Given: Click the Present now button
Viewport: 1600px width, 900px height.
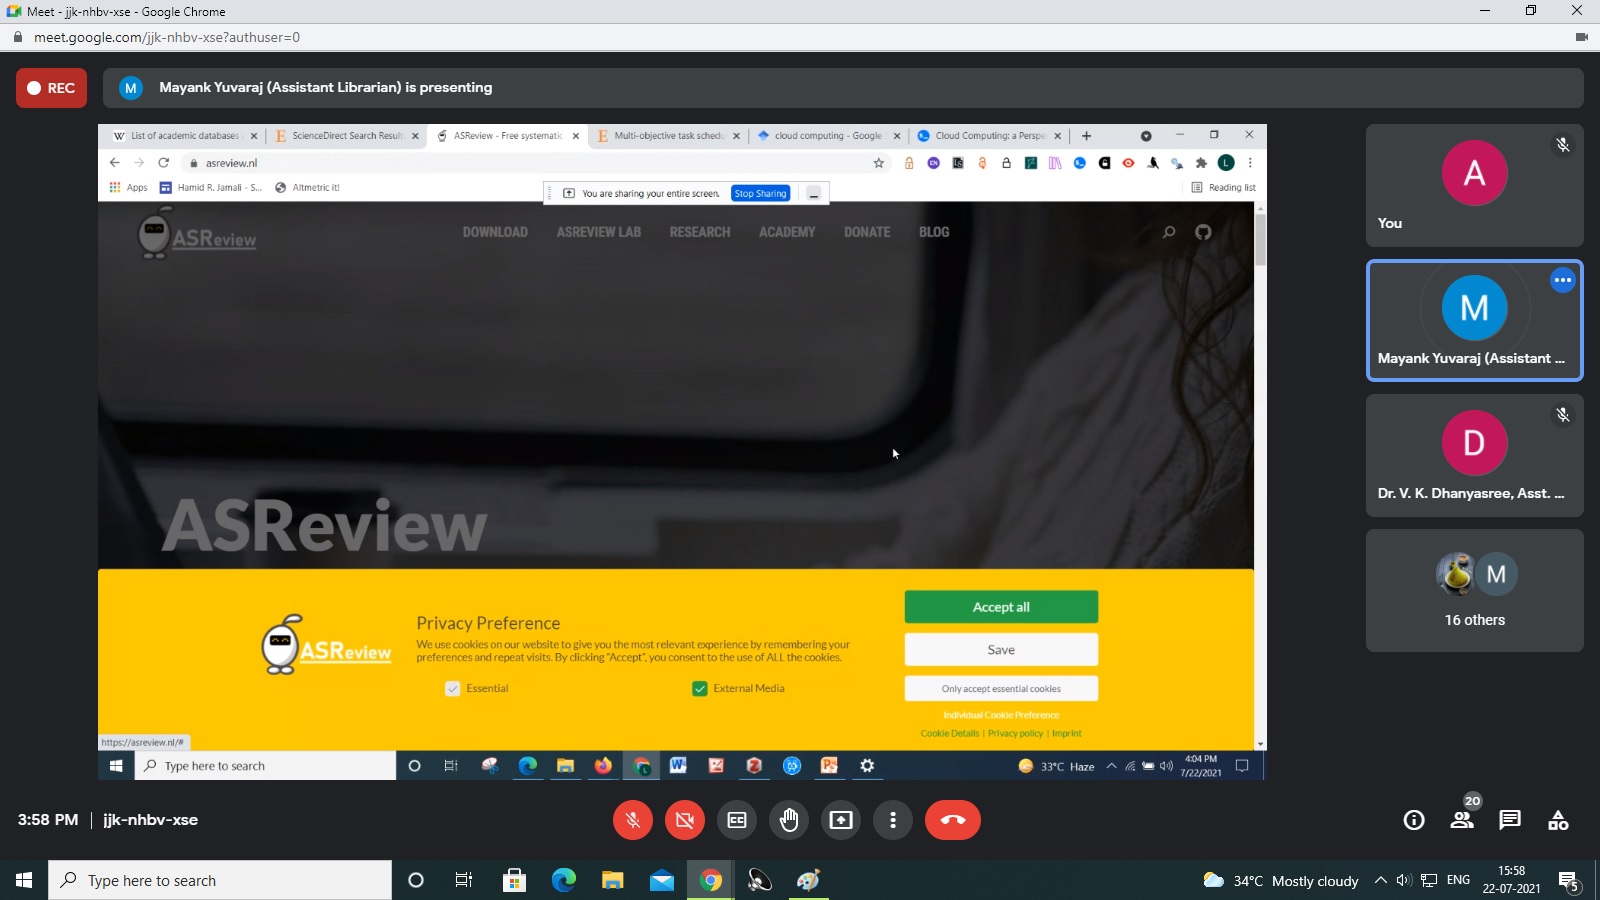Looking at the screenshot, I should [841, 820].
